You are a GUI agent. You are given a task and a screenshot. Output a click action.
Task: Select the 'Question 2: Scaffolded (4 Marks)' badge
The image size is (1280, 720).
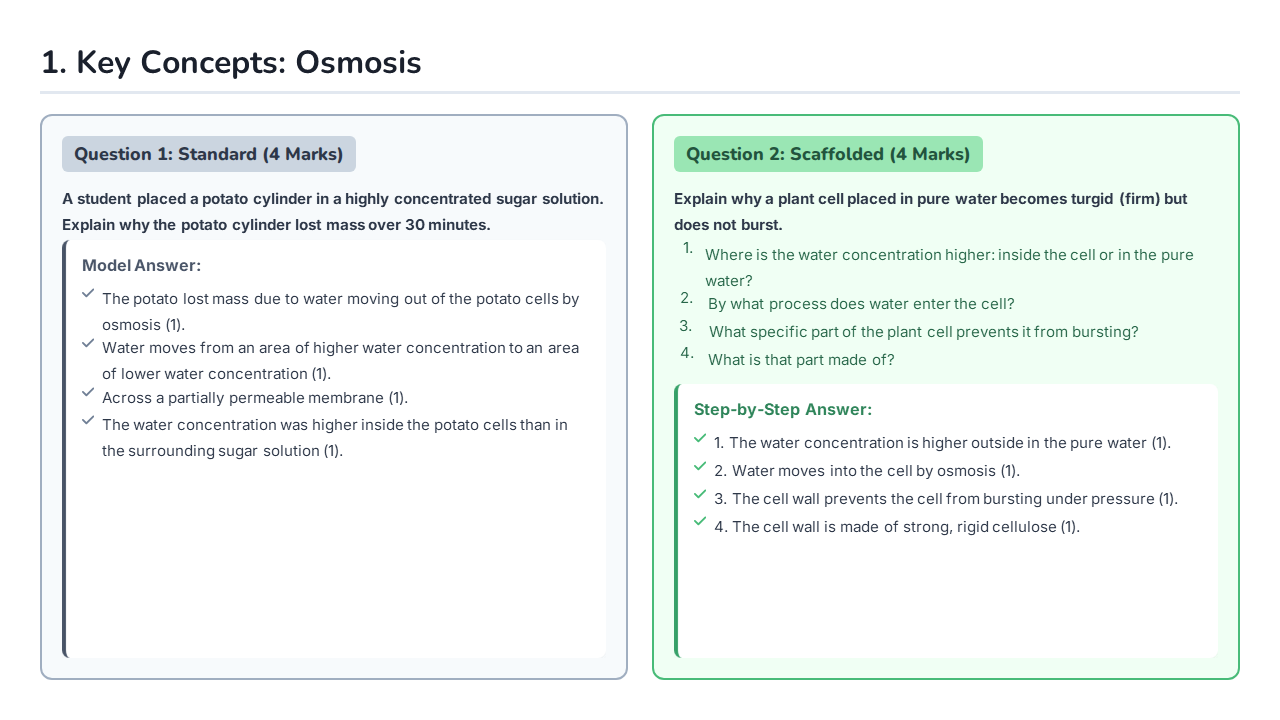(828, 154)
